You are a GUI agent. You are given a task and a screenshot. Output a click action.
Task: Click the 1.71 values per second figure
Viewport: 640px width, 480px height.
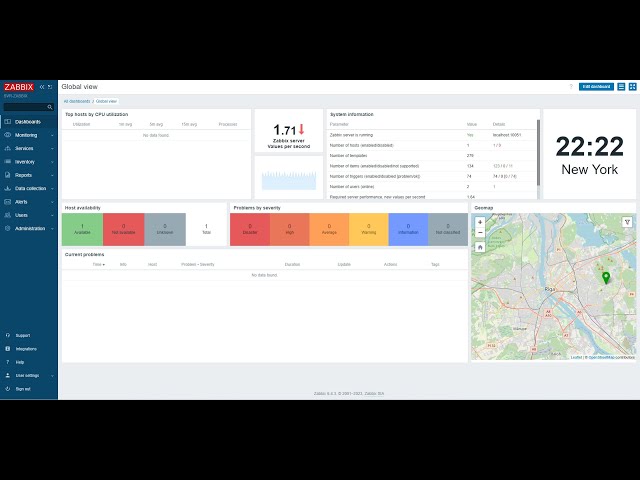click(x=284, y=130)
